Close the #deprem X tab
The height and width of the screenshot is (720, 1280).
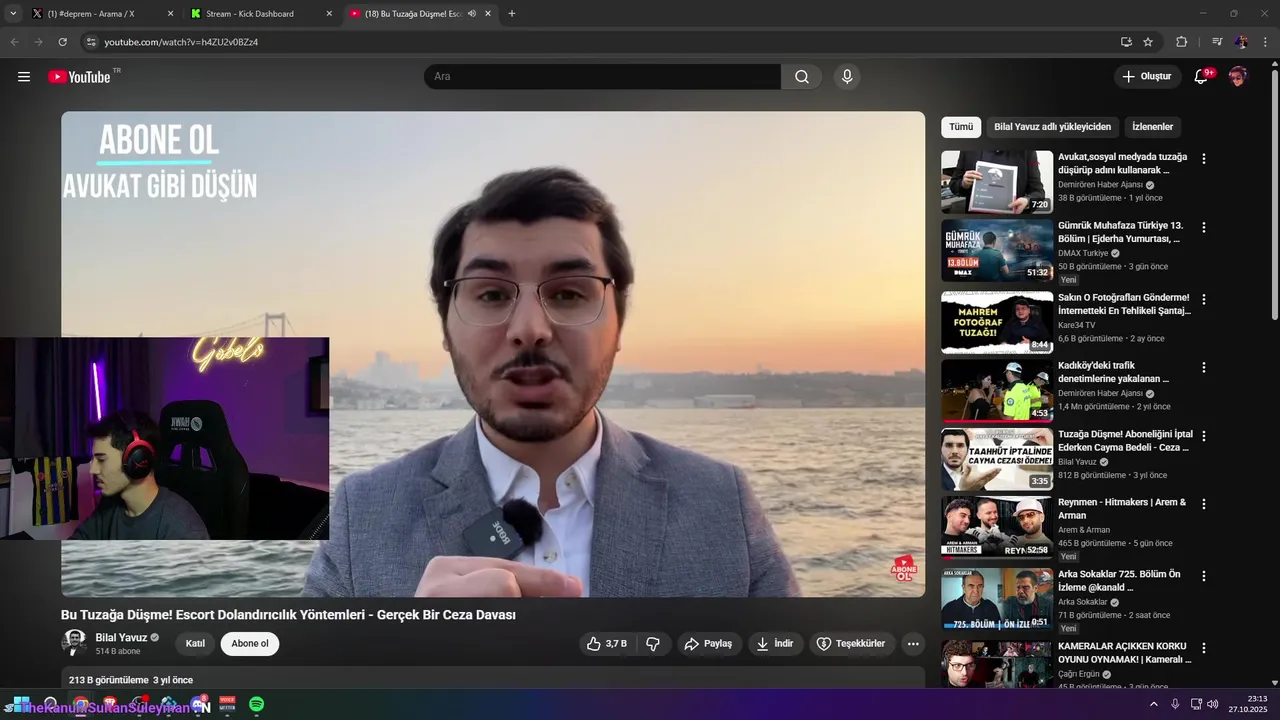point(170,14)
